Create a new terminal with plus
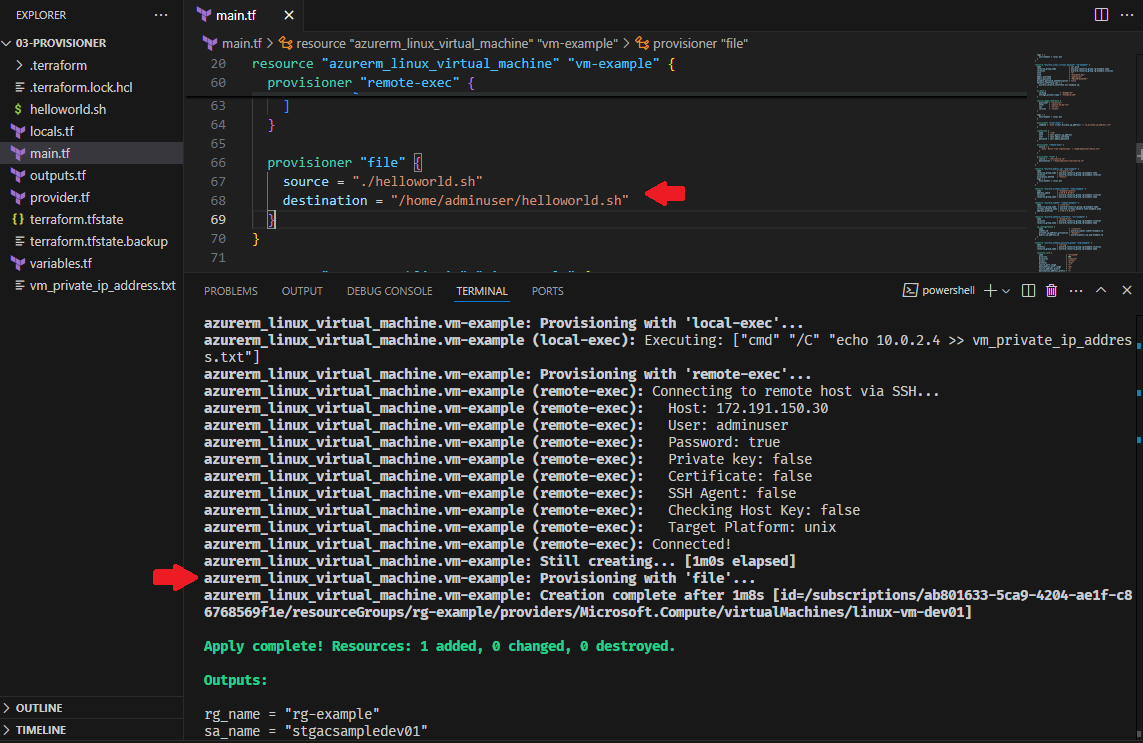The image size is (1143, 743). coord(990,290)
